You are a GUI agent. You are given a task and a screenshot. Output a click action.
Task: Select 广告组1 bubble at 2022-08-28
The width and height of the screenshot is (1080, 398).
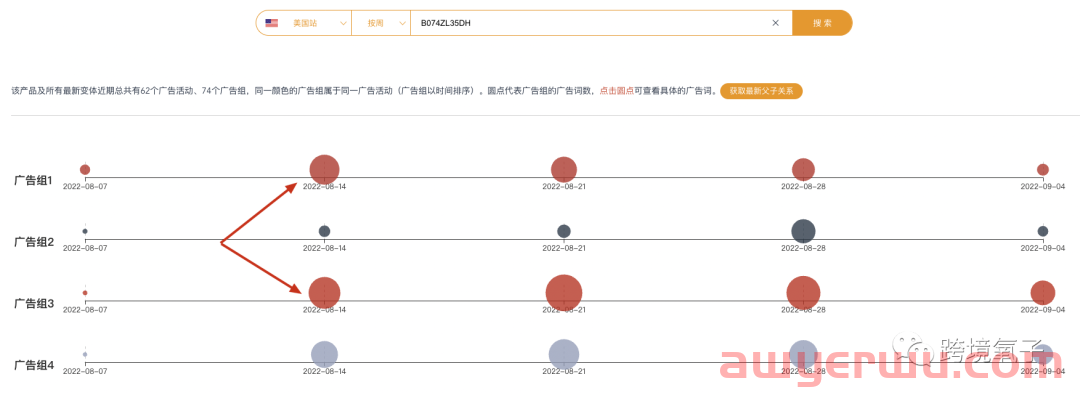[803, 169]
